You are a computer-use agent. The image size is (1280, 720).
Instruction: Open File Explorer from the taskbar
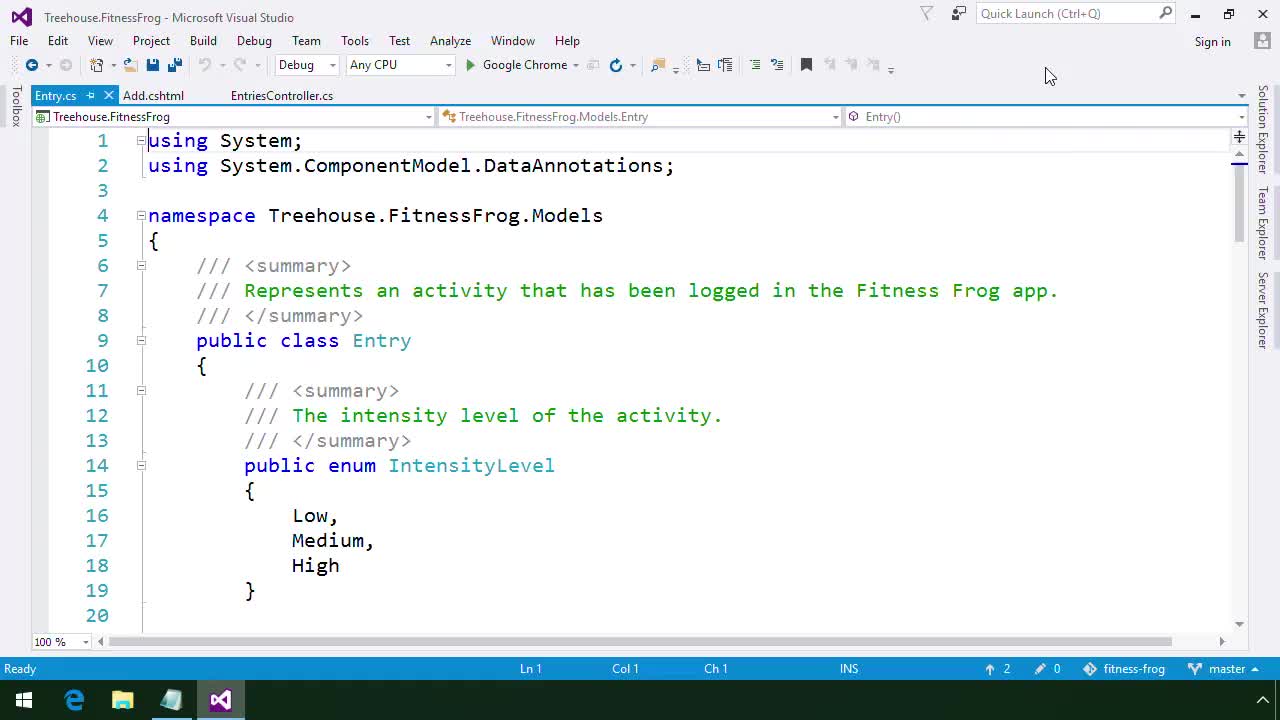tap(123, 700)
